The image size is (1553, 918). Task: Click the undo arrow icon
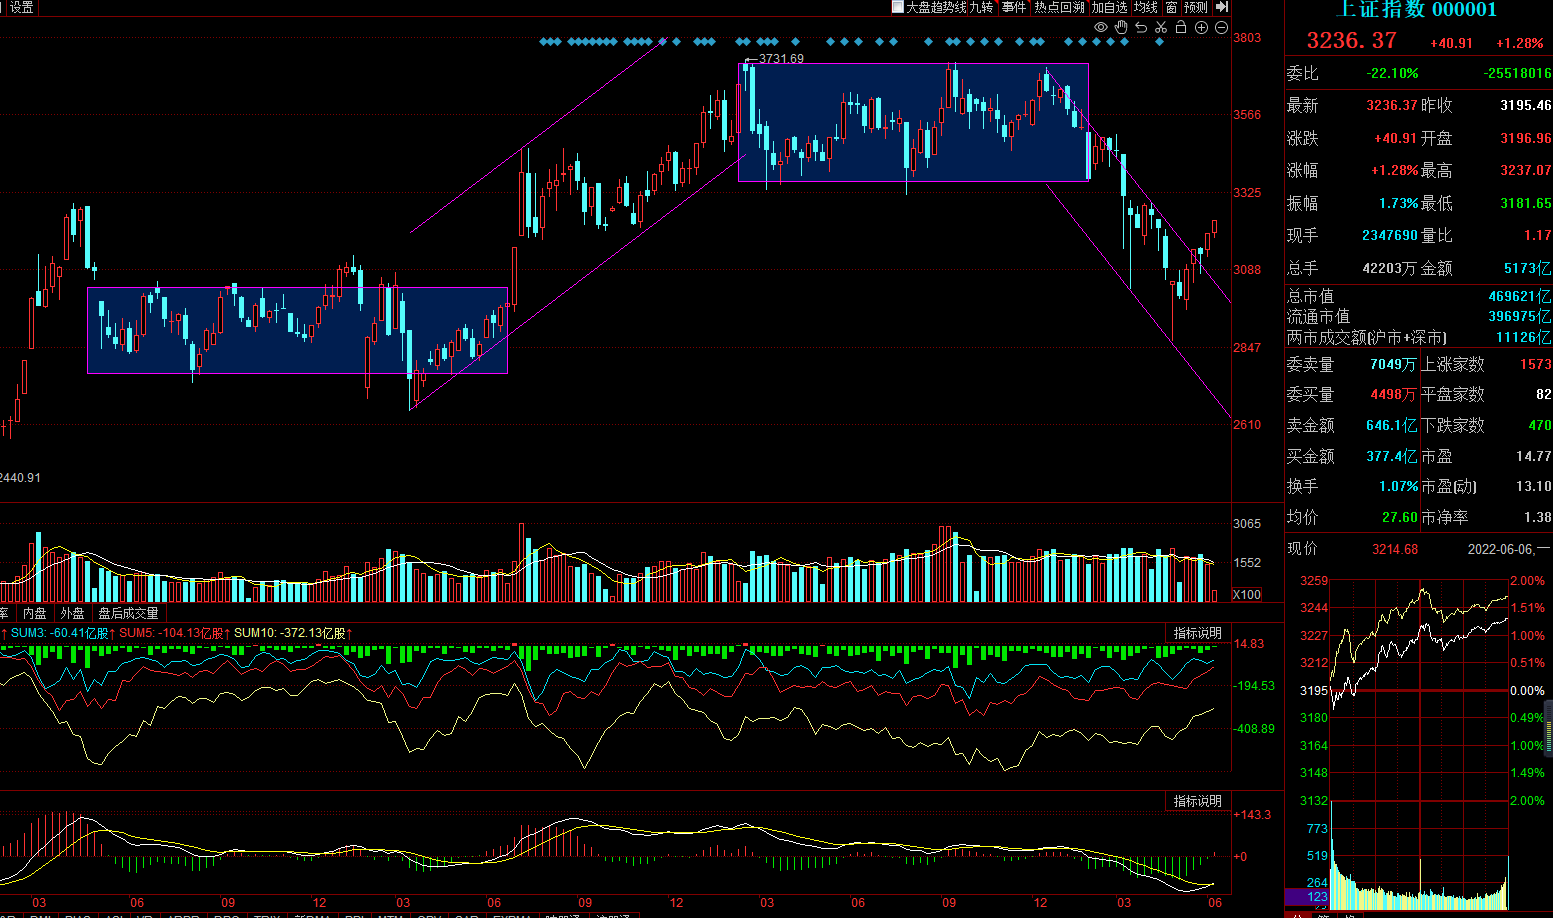[x=1141, y=28]
